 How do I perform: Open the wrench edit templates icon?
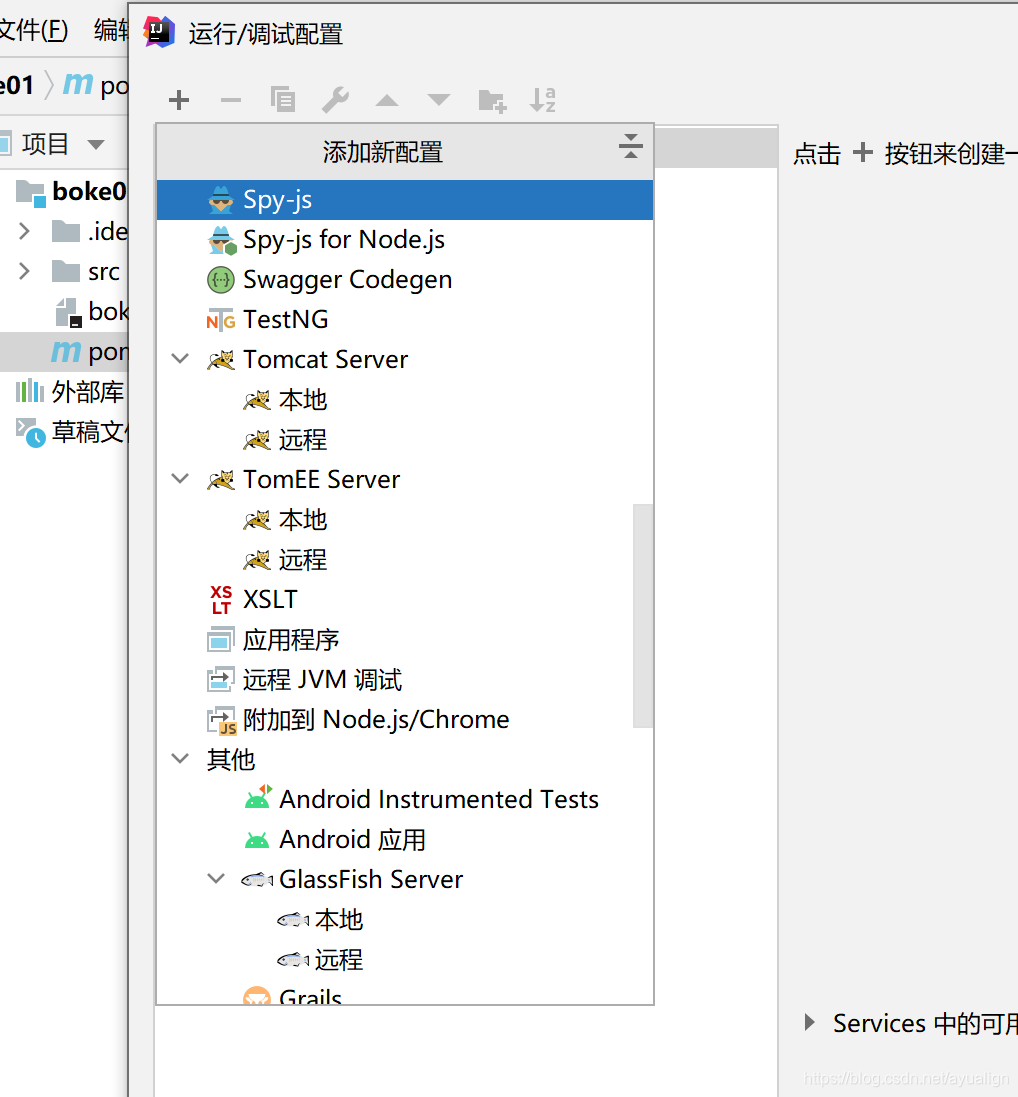[x=335, y=100]
